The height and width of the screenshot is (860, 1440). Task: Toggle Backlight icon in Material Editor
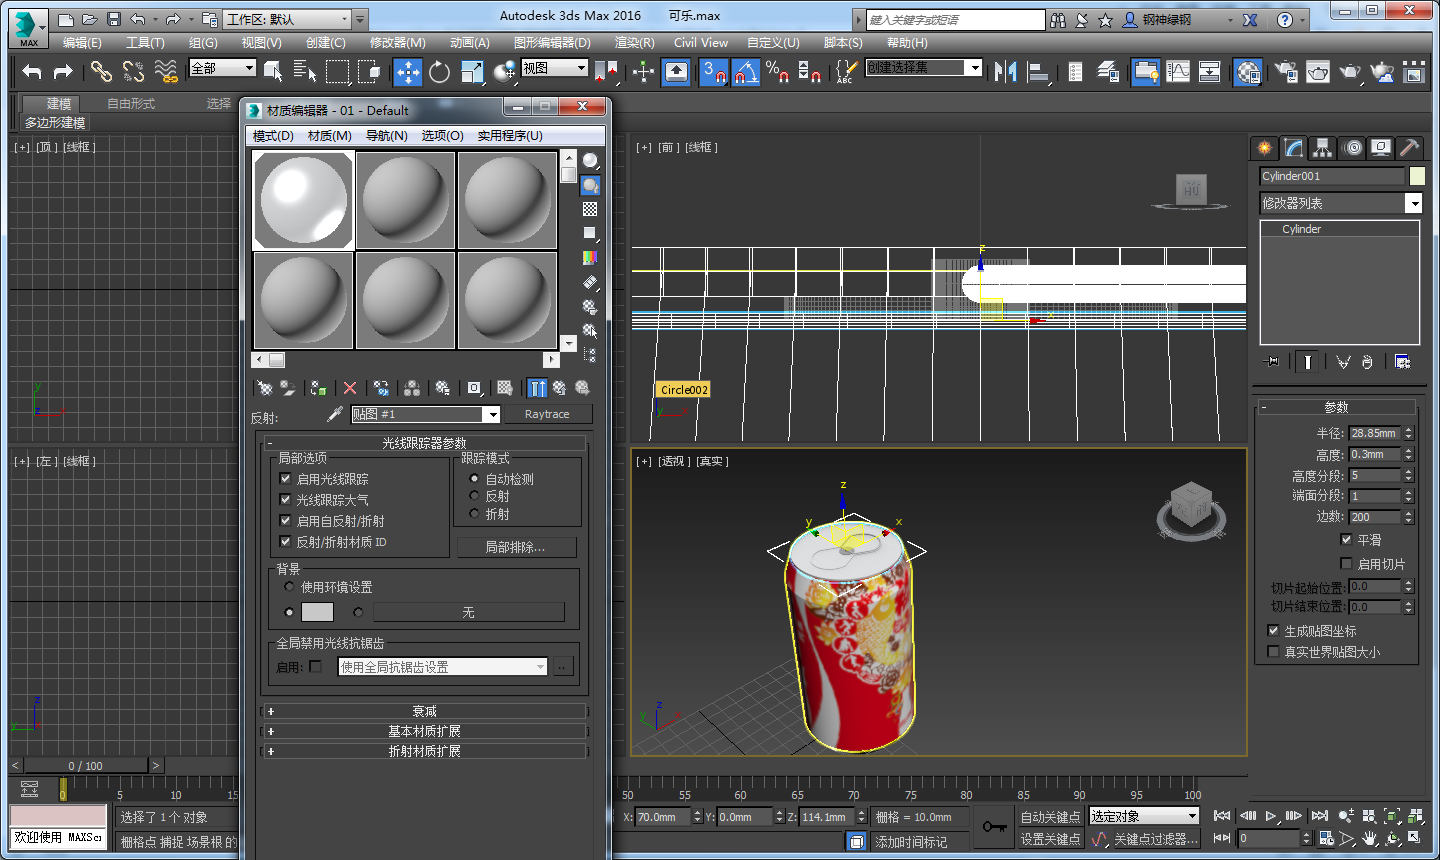[x=590, y=185]
